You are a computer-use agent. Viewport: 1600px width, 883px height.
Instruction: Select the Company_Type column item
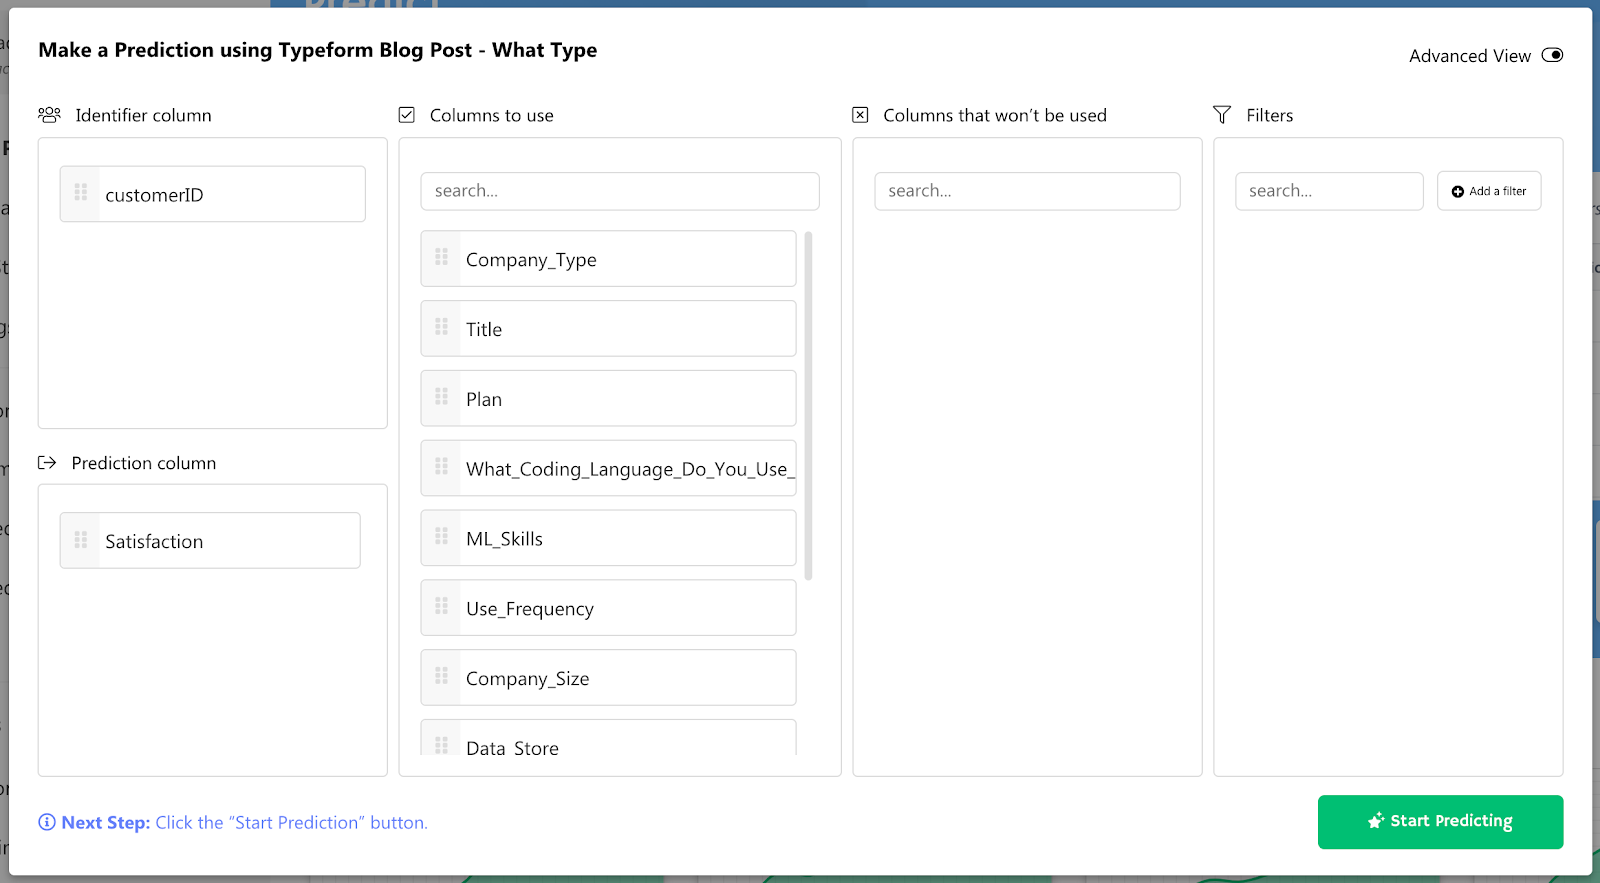coord(608,259)
